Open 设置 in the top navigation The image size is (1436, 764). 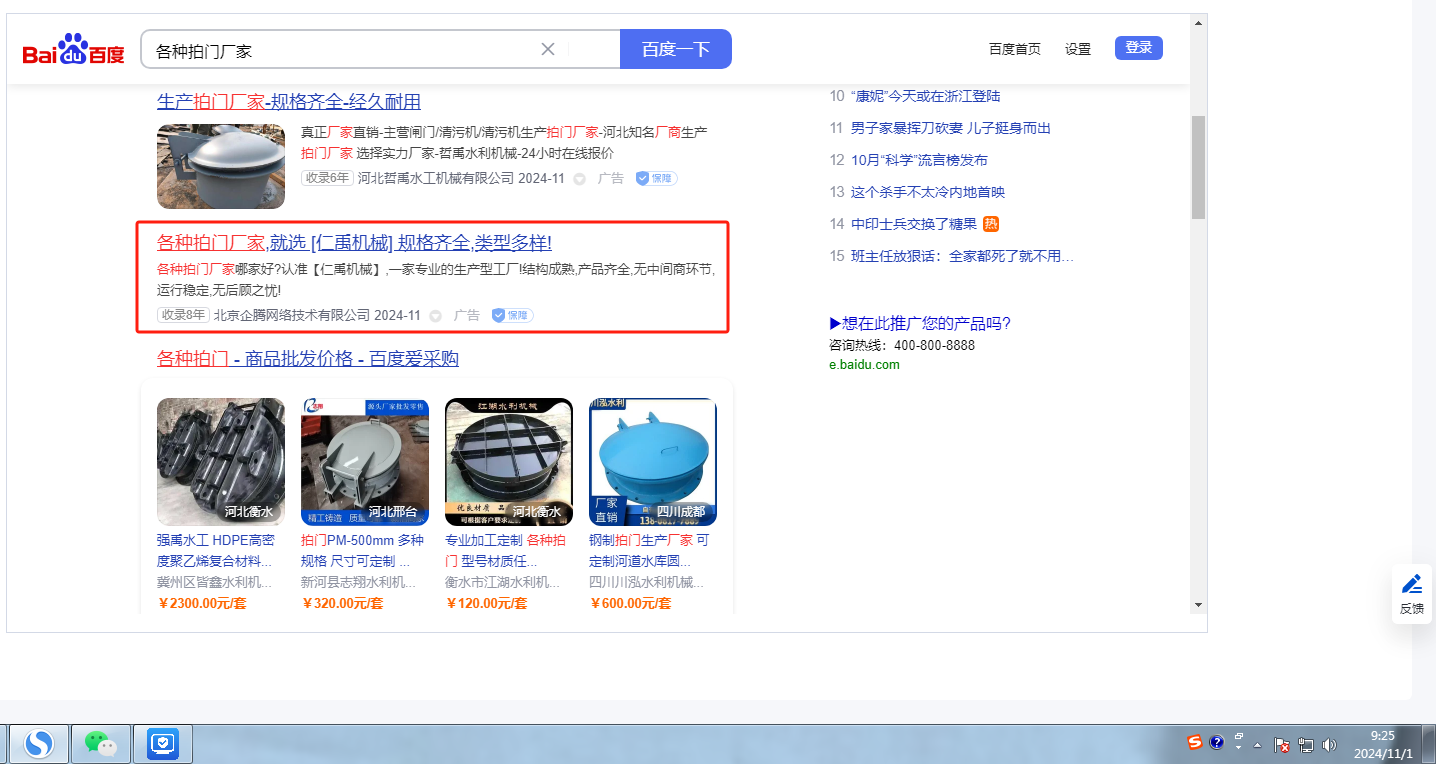click(x=1078, y=49)
